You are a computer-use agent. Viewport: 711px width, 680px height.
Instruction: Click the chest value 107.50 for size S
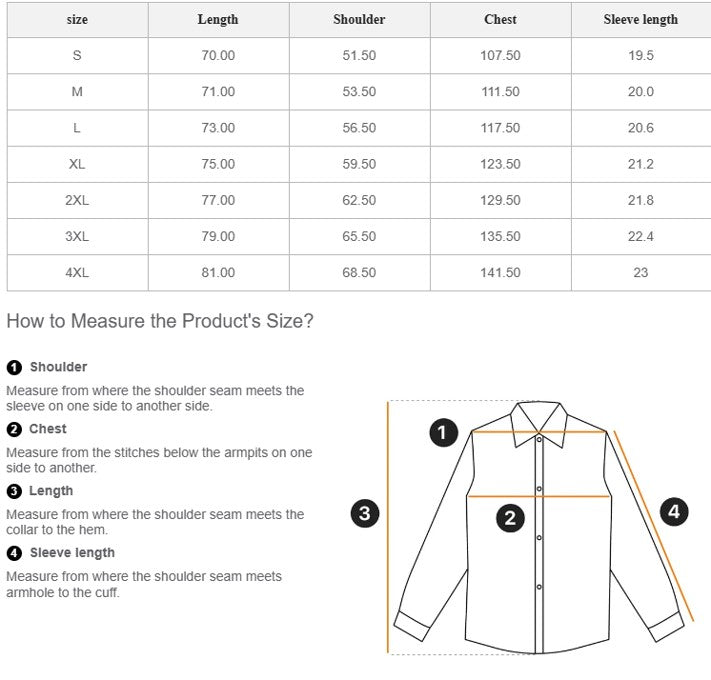point(500,56)
